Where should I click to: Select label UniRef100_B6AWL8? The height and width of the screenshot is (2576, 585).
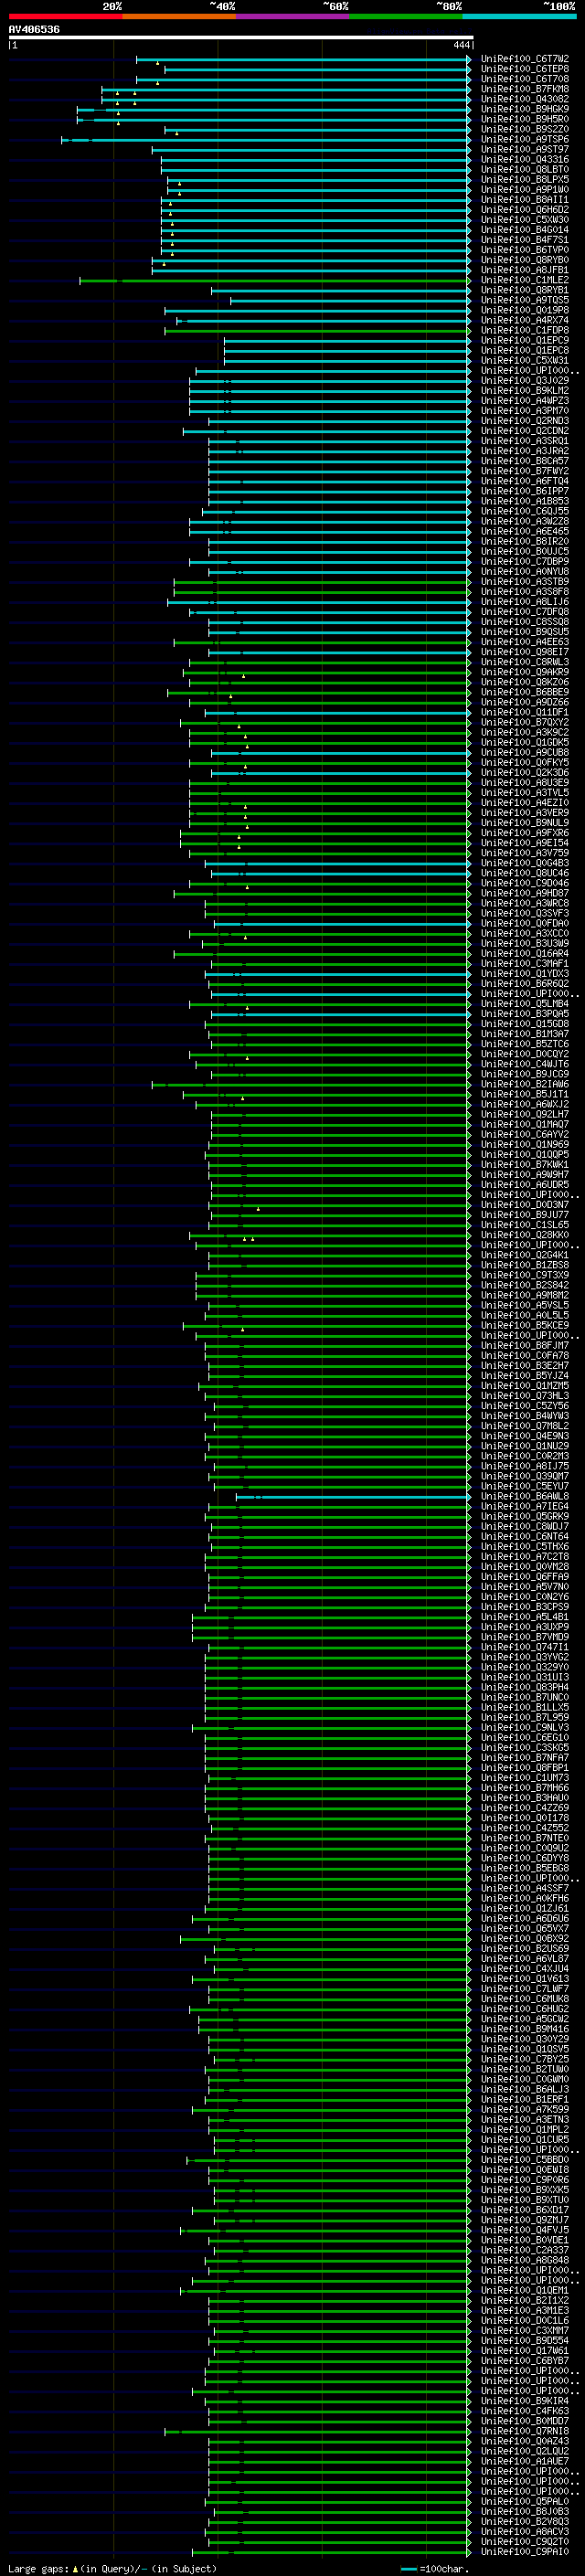point(525,1496)
